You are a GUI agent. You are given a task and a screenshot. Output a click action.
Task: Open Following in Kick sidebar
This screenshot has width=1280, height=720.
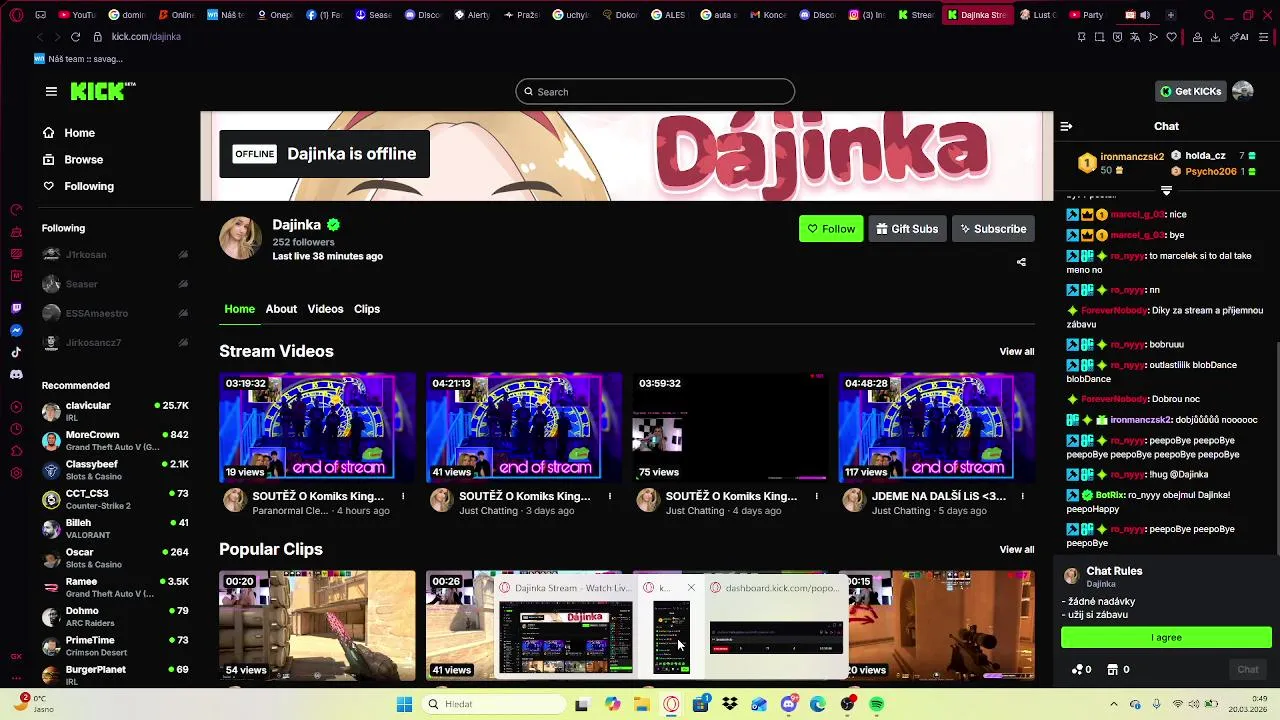pos(78,186)
